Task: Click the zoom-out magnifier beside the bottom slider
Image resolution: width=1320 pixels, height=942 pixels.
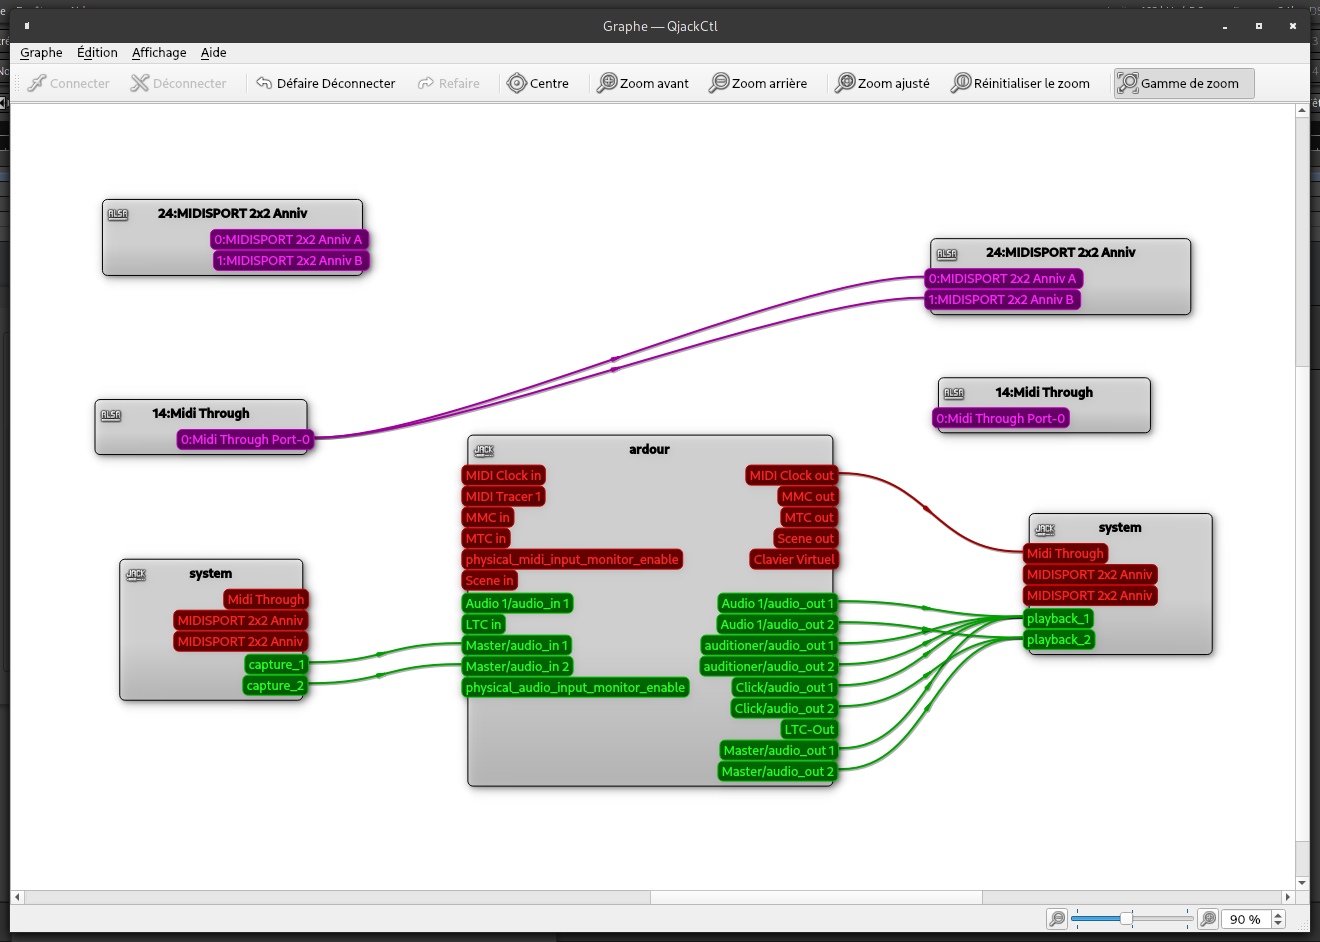Action: pyautogui.click(x=1057, y=919)
